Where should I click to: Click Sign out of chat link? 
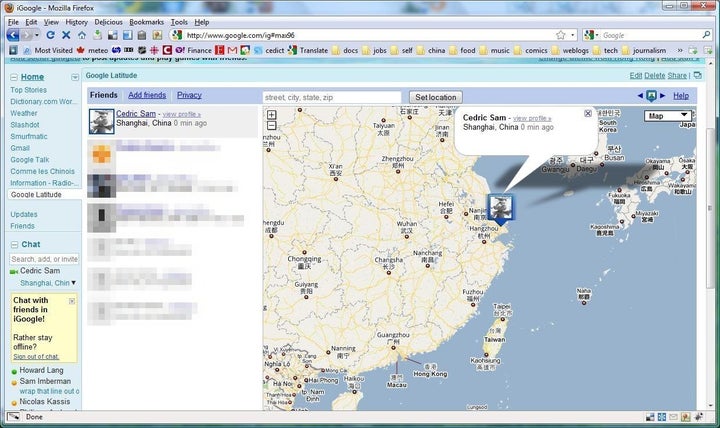(36, 356)
